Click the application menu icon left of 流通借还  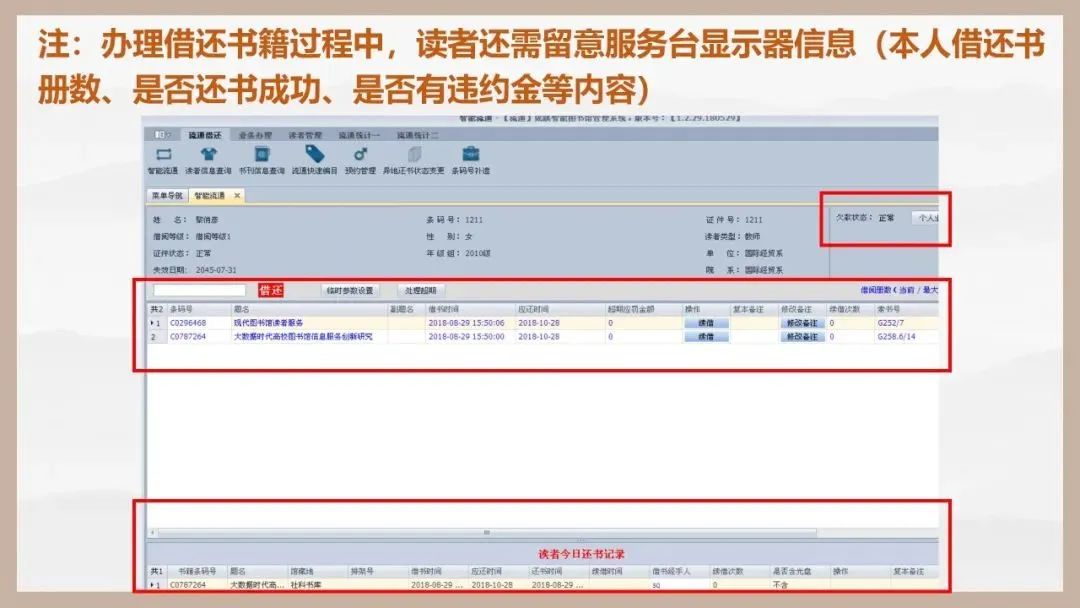162,134
